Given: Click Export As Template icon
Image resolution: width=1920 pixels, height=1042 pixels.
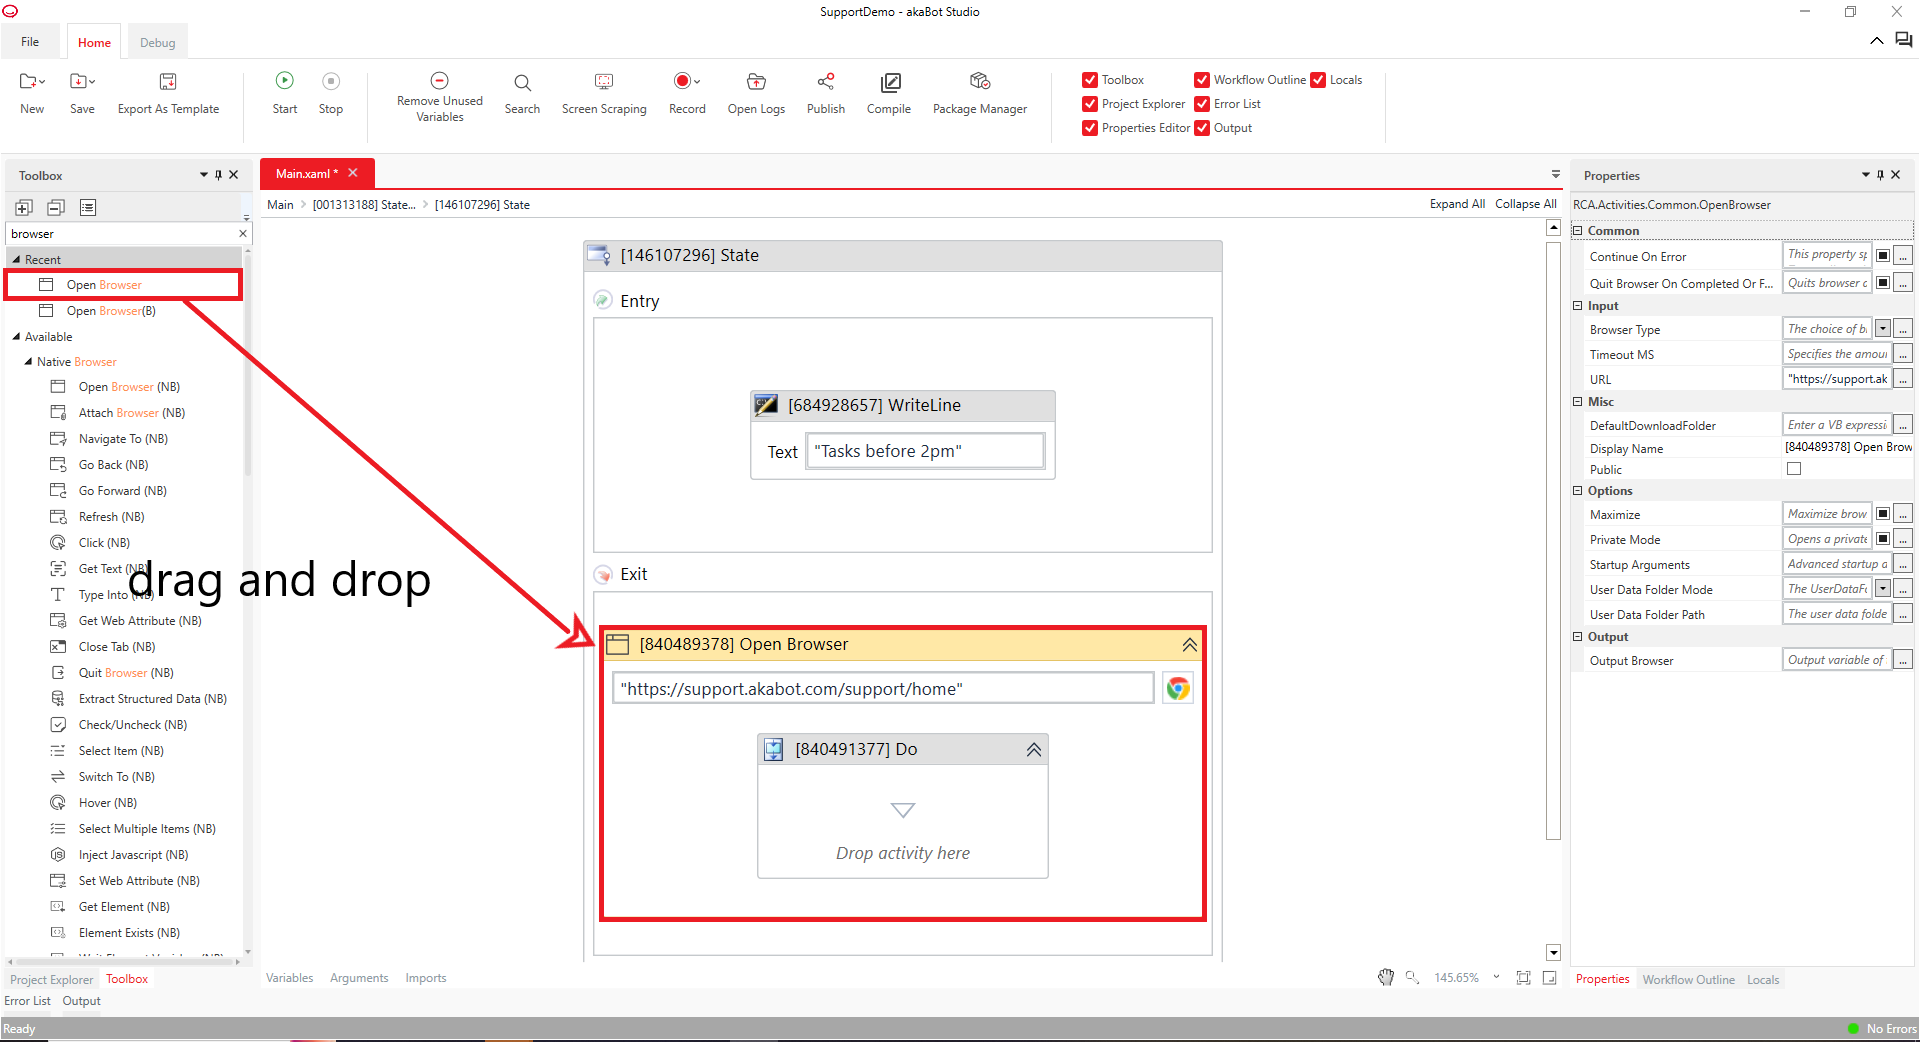Looking at the screenshot, I should click(x=168, y=82).
